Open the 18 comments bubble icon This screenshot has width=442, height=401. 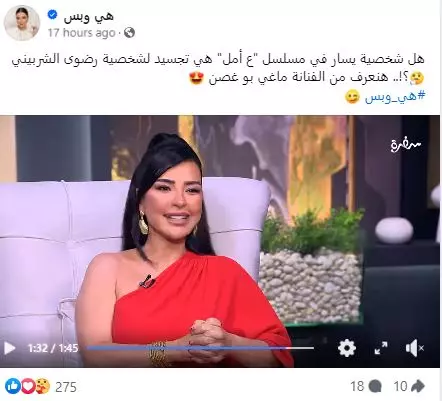pyautogui.click(x=376, y=386)
